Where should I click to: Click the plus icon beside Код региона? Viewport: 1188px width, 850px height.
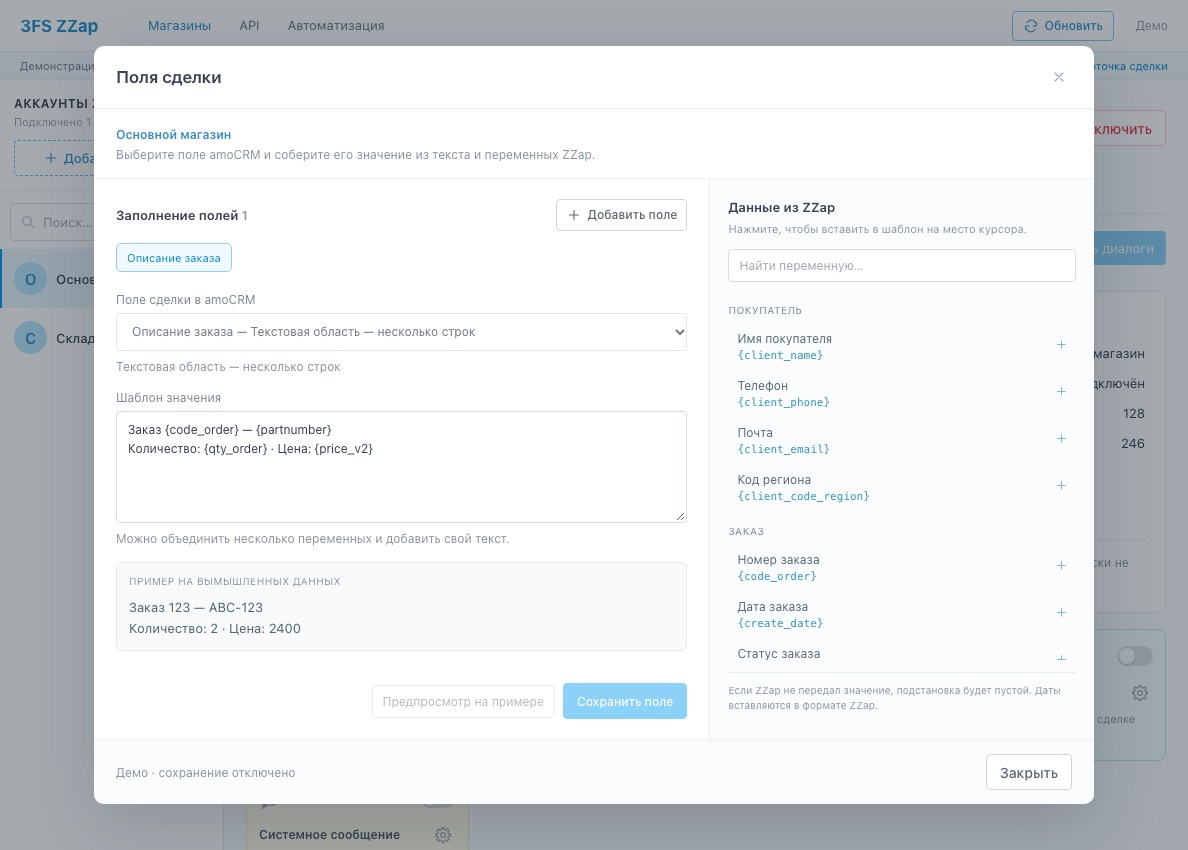pyautogui.click(x=1061, y=486)
